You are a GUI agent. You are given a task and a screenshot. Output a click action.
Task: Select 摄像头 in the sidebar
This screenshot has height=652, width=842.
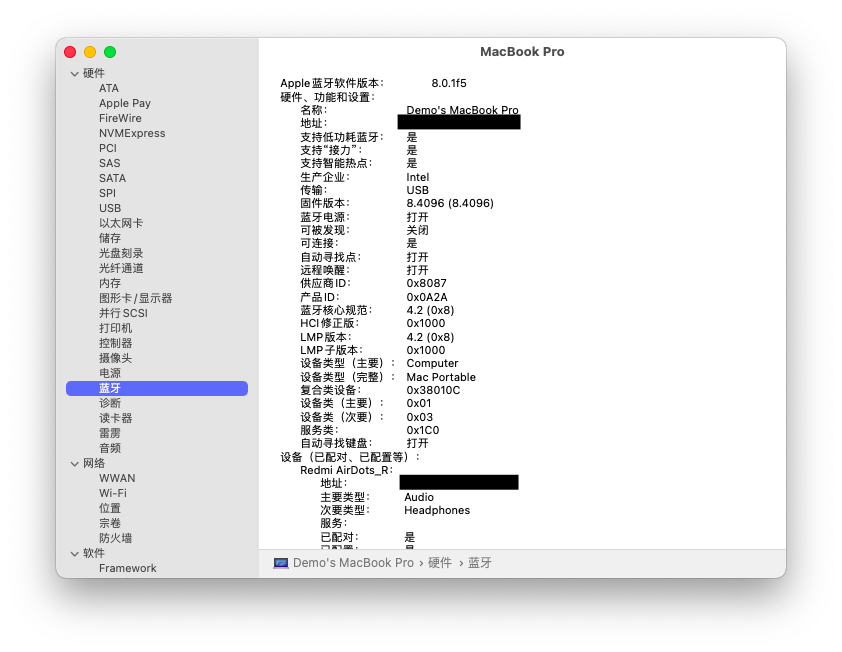(115, 358)
